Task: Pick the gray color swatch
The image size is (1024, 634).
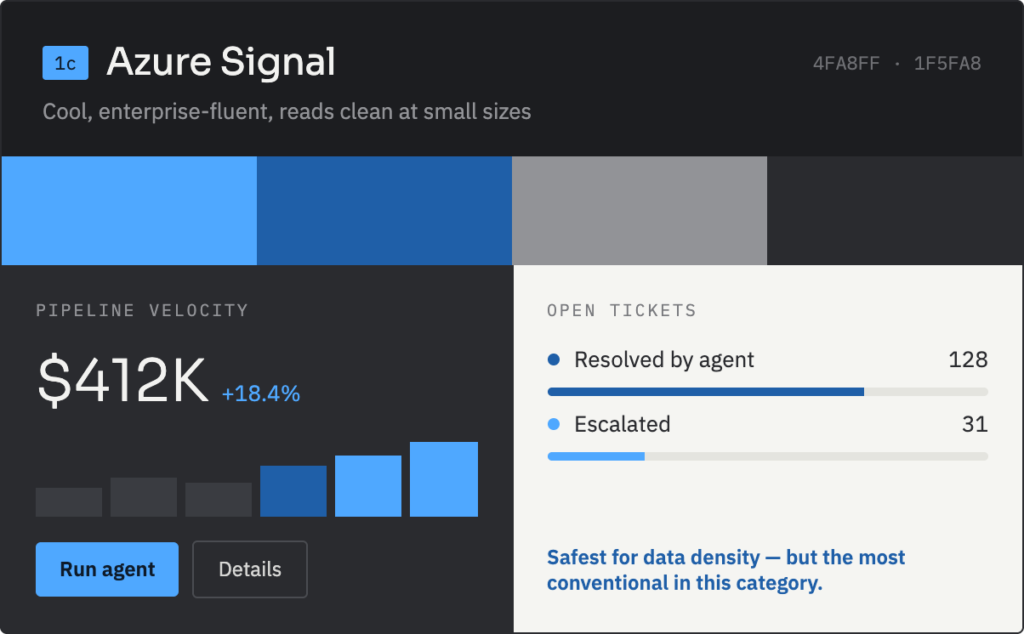Action: point(639,210)
